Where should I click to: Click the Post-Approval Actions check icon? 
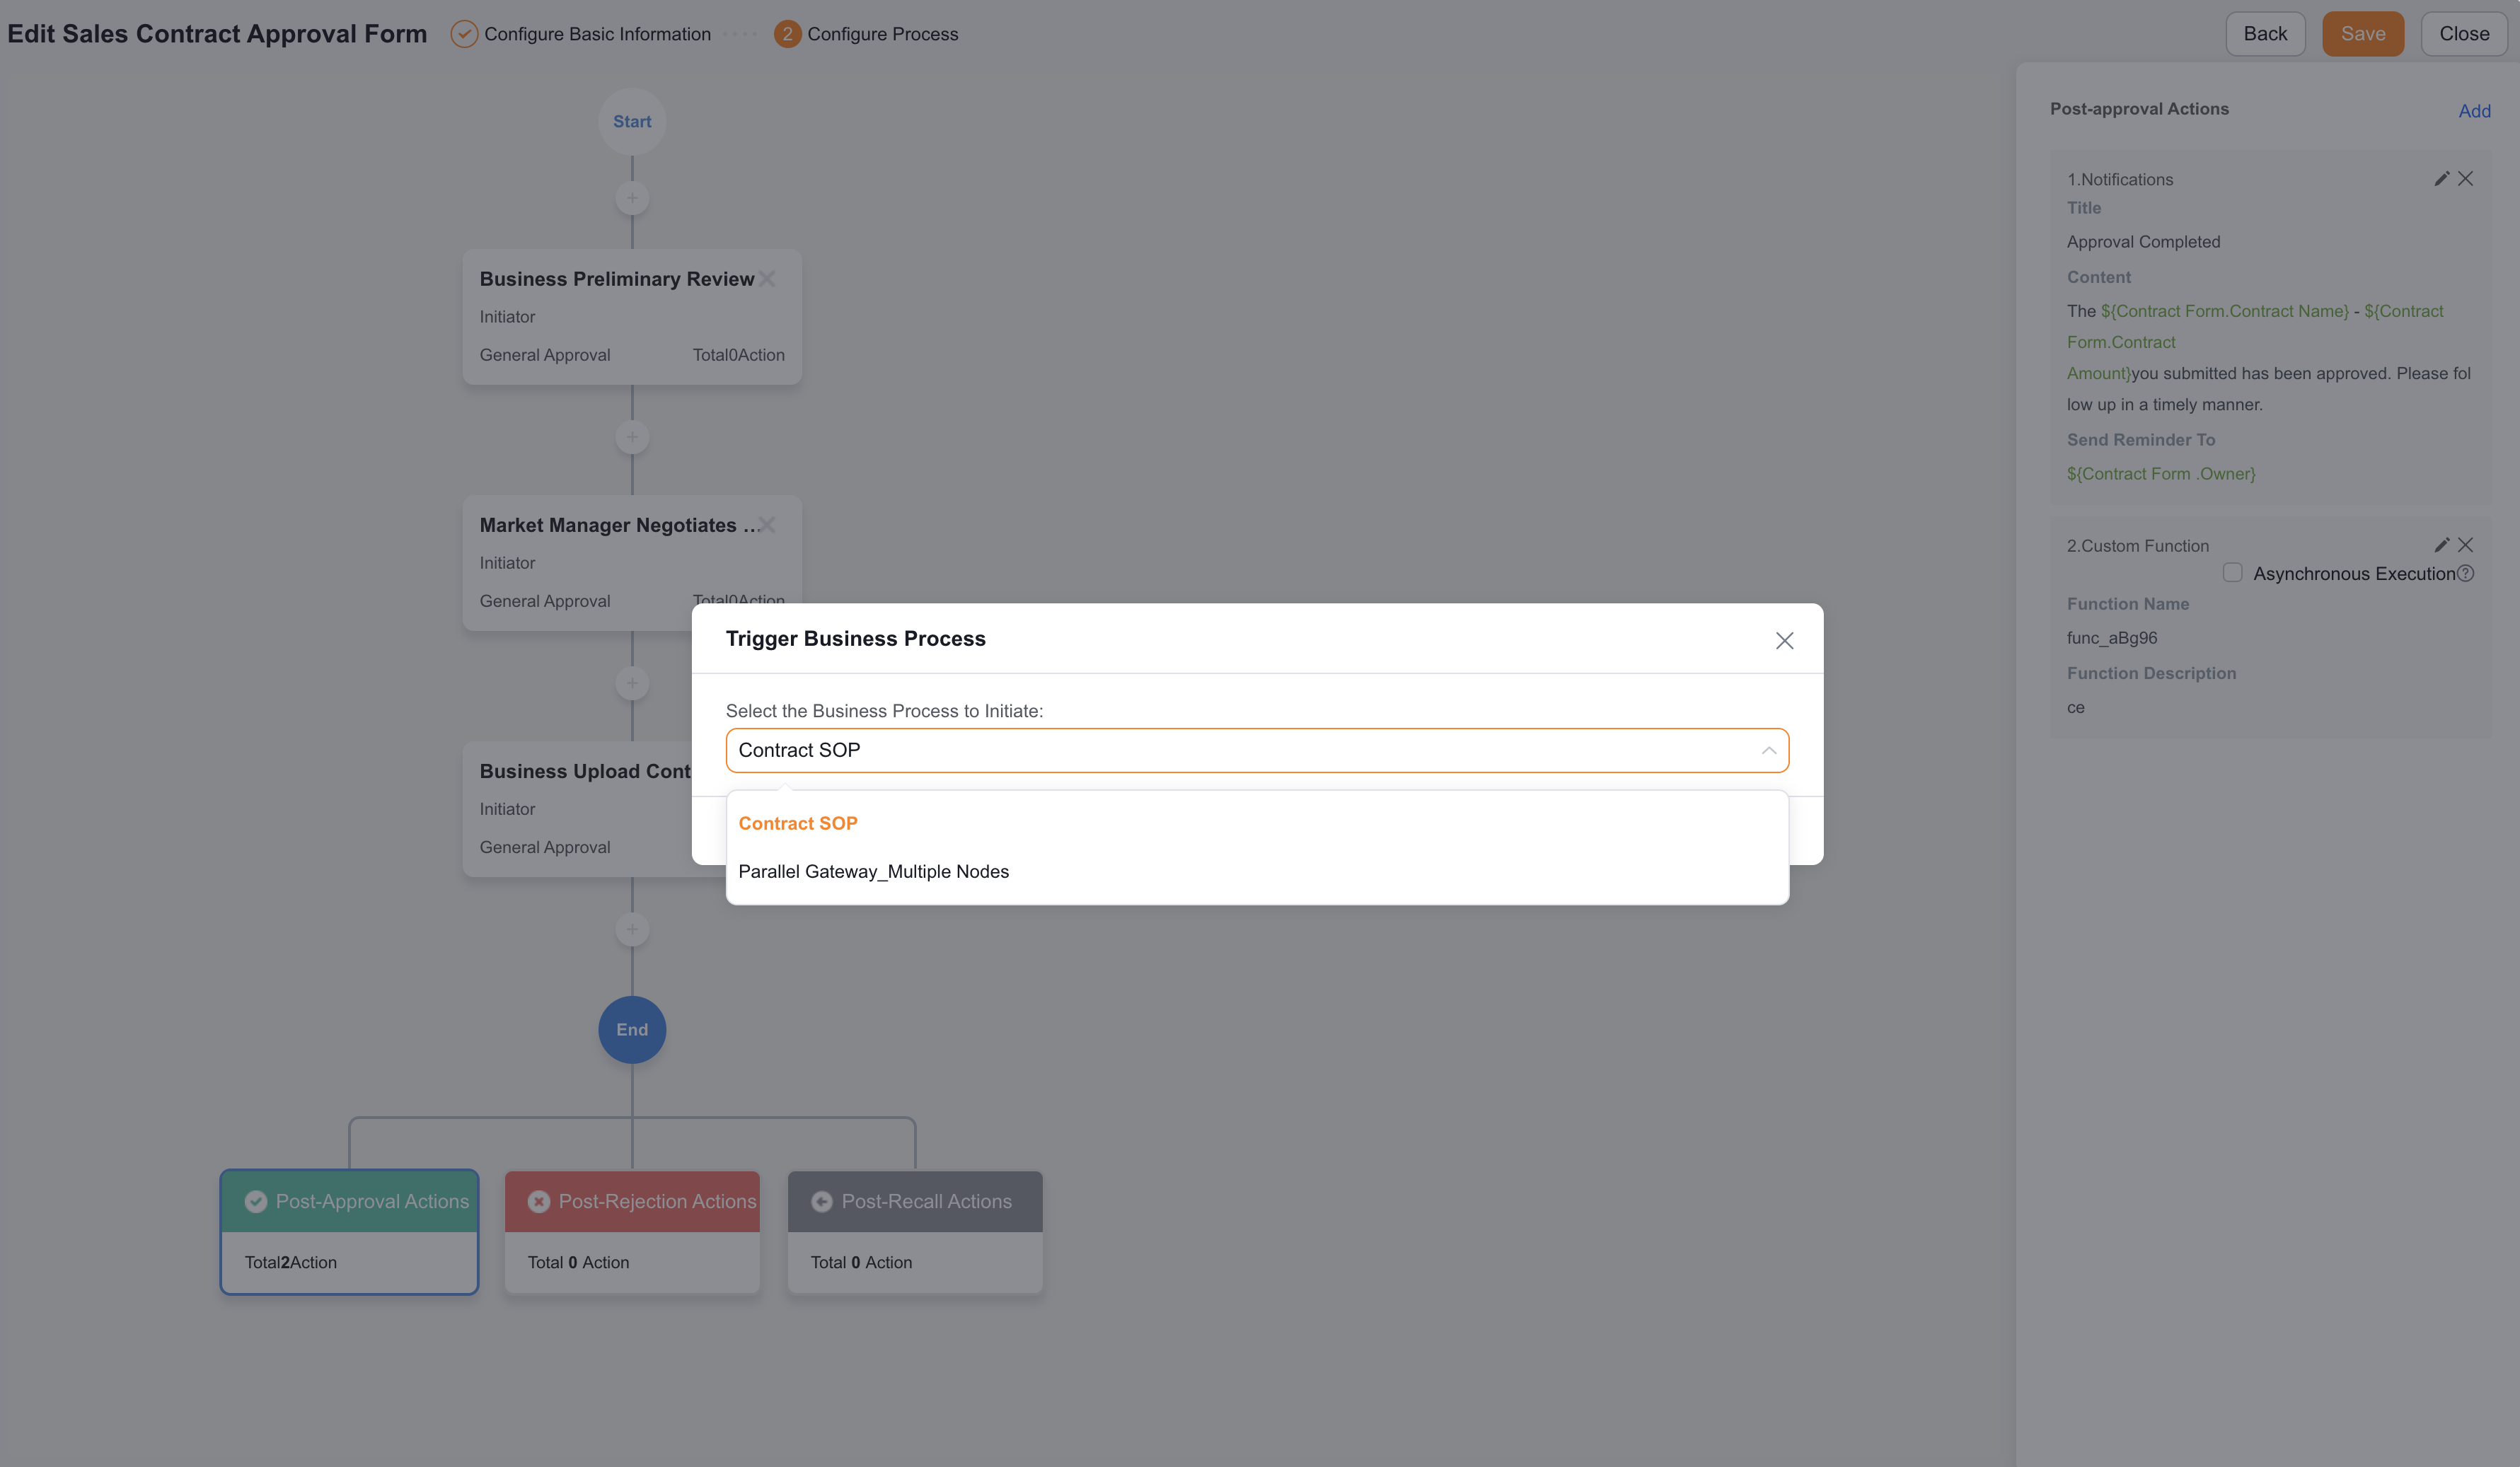(x=256, y=1201)
